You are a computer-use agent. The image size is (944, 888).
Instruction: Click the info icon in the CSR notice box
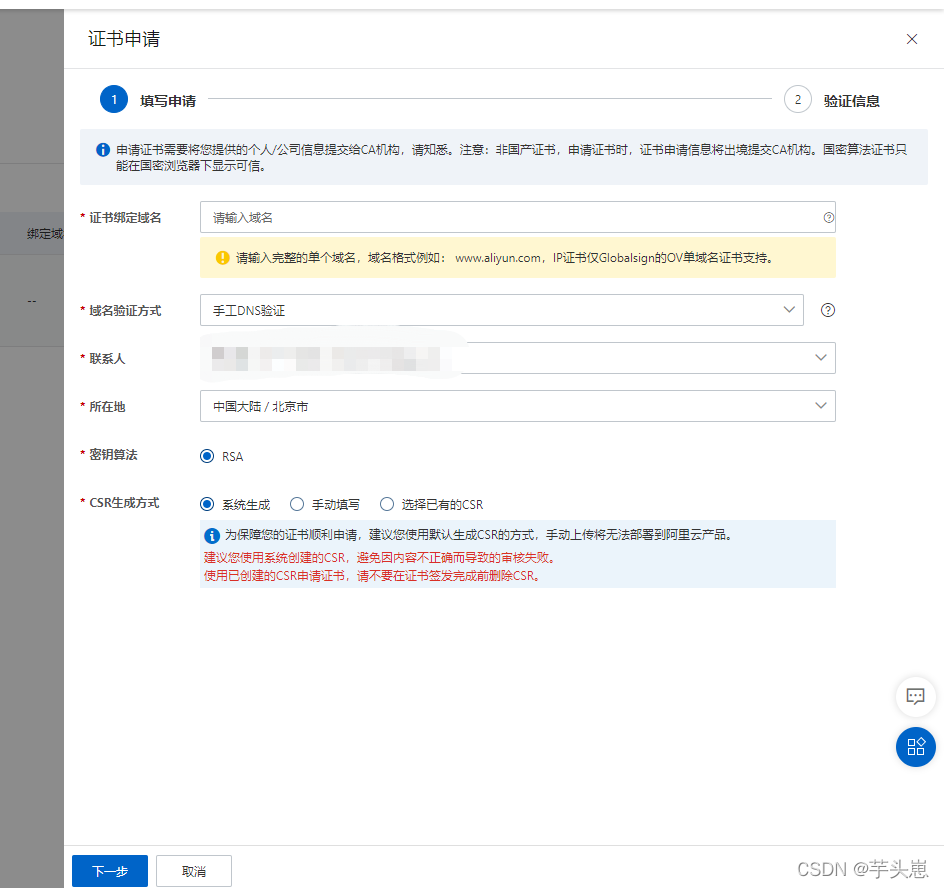(x=211, y=535)
